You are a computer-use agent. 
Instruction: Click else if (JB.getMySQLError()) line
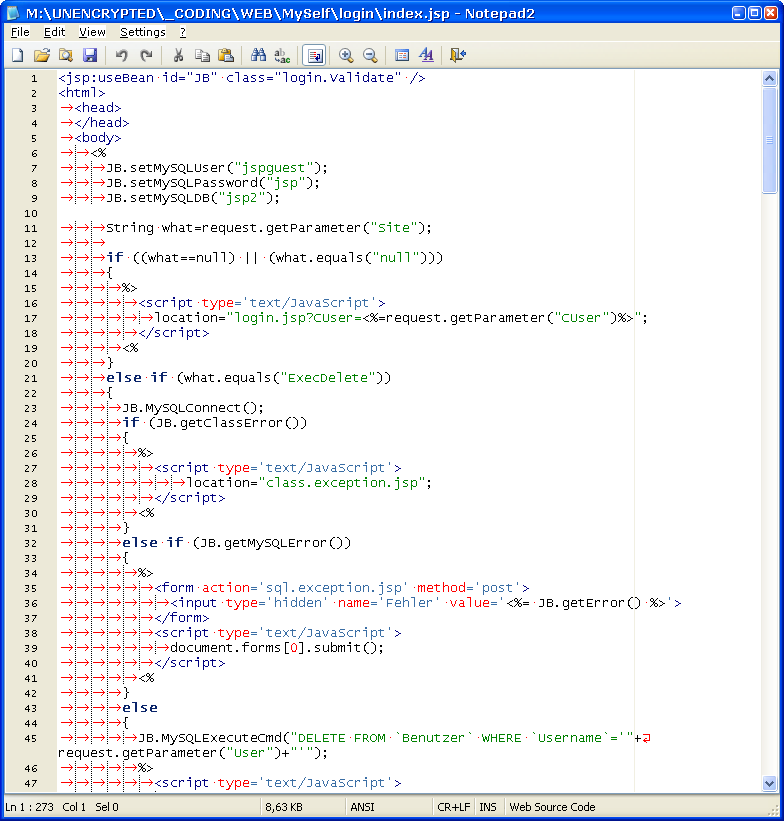(237, 543)
